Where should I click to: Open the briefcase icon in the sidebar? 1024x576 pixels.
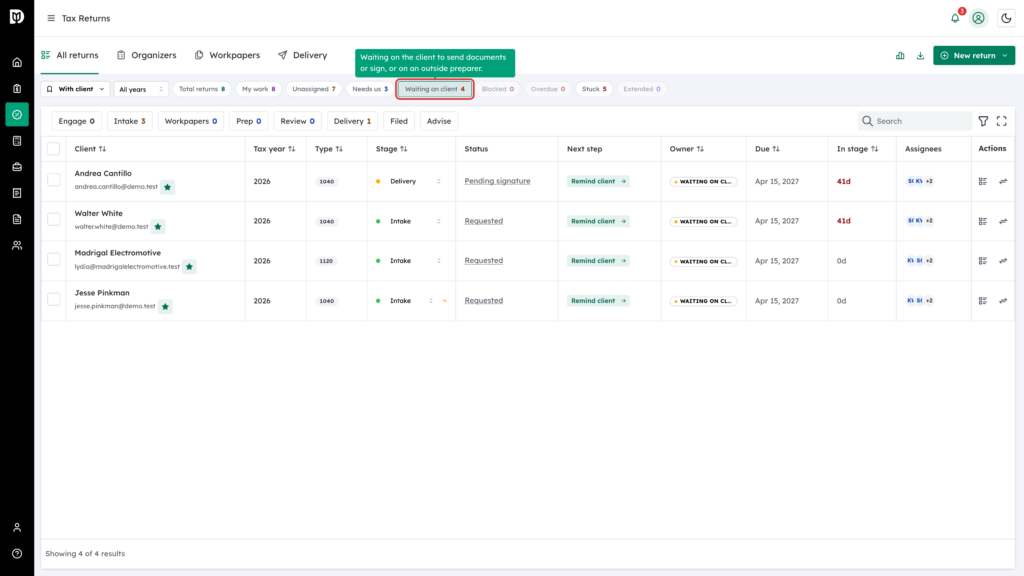click(17, 167)
